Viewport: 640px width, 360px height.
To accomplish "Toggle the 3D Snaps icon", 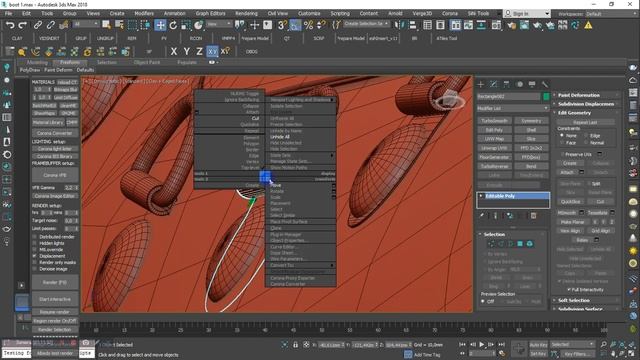I will (282, 25).
